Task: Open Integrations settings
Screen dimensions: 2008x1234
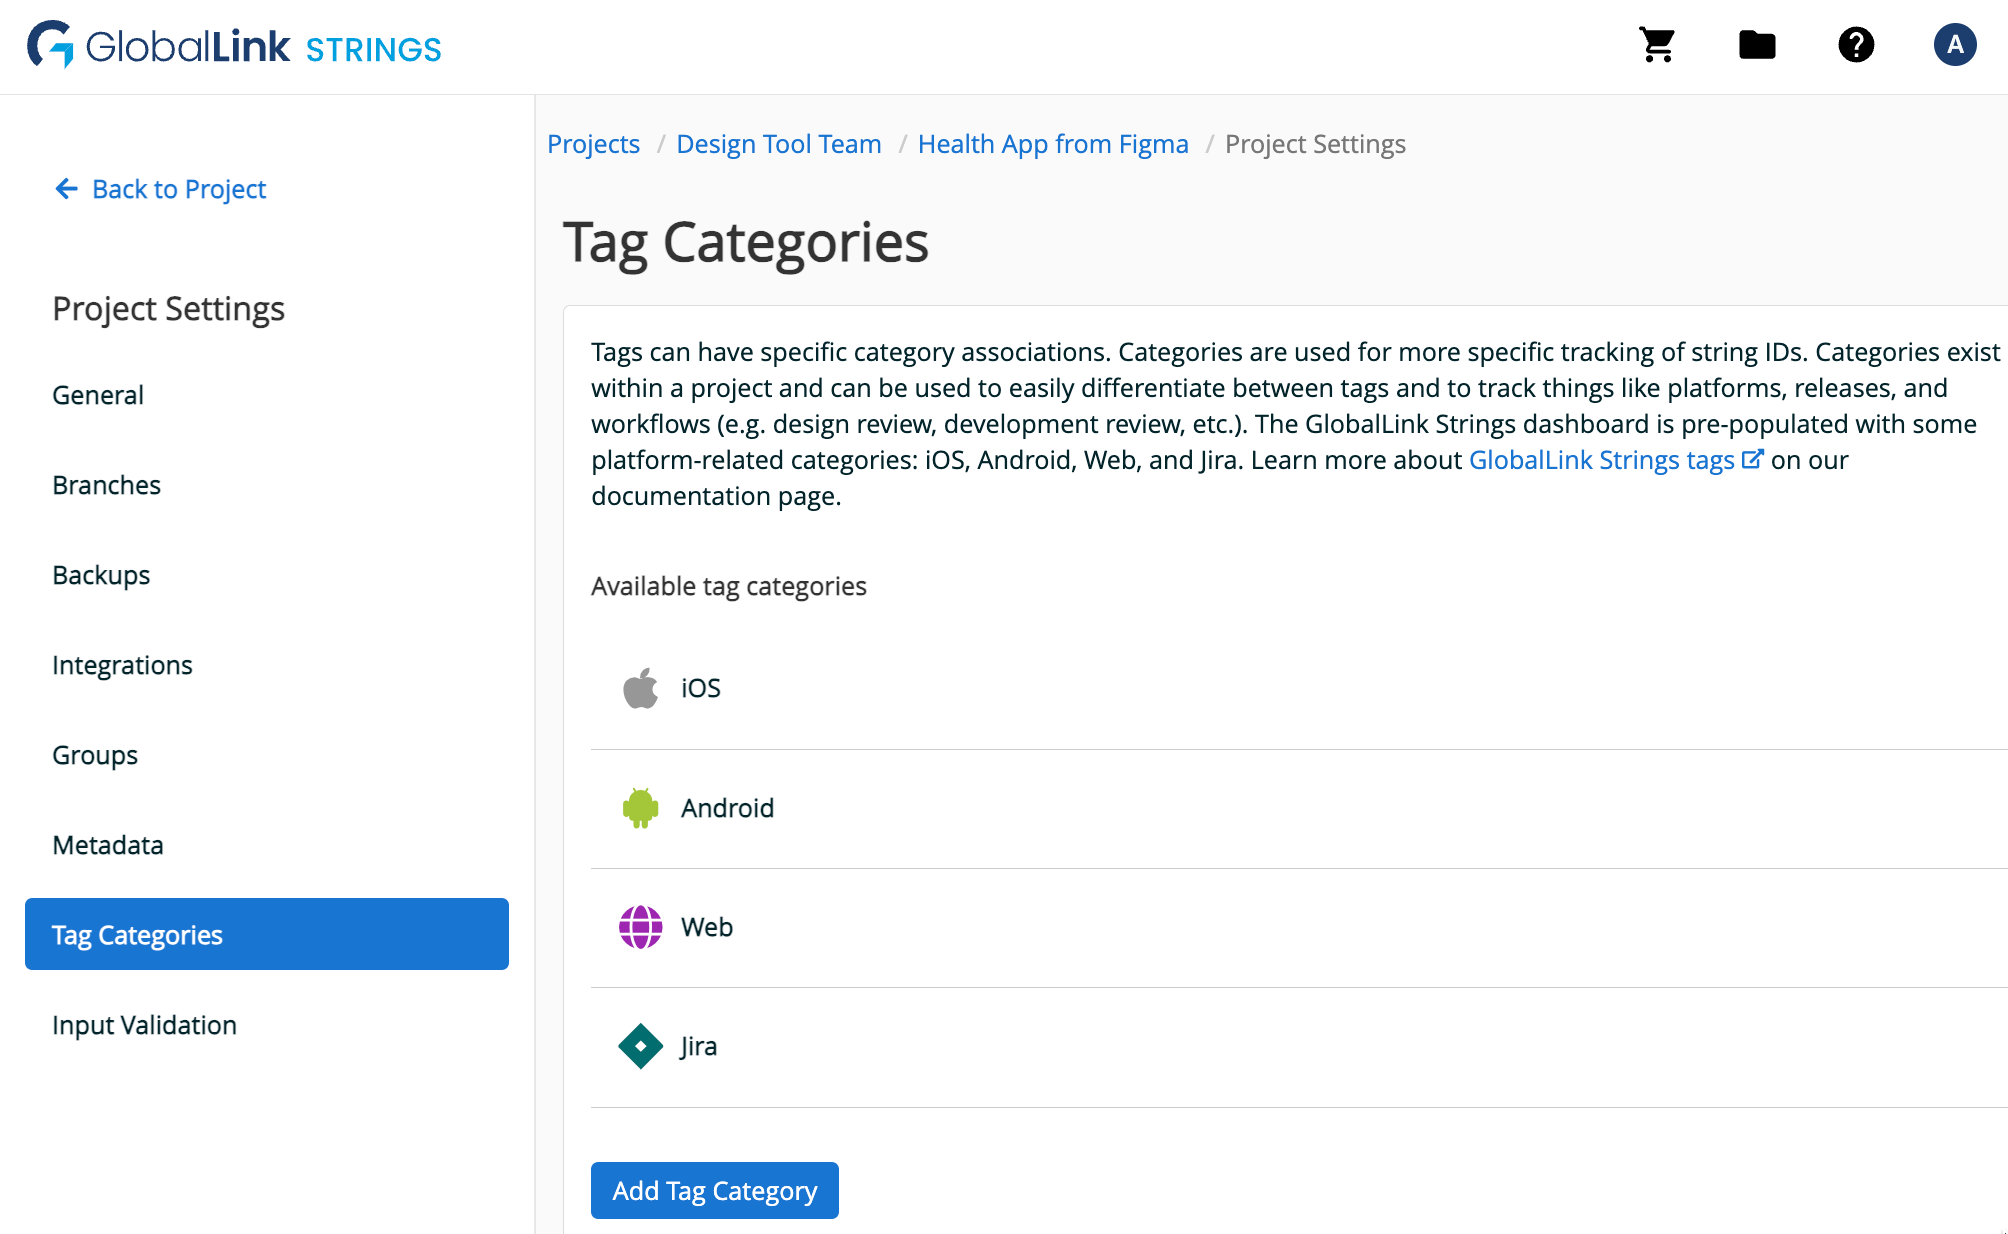Action: pos(122,665)
